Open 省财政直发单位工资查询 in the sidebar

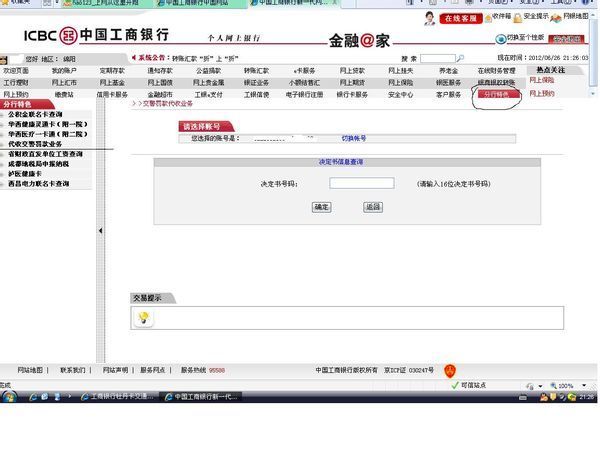pos(45,154)
